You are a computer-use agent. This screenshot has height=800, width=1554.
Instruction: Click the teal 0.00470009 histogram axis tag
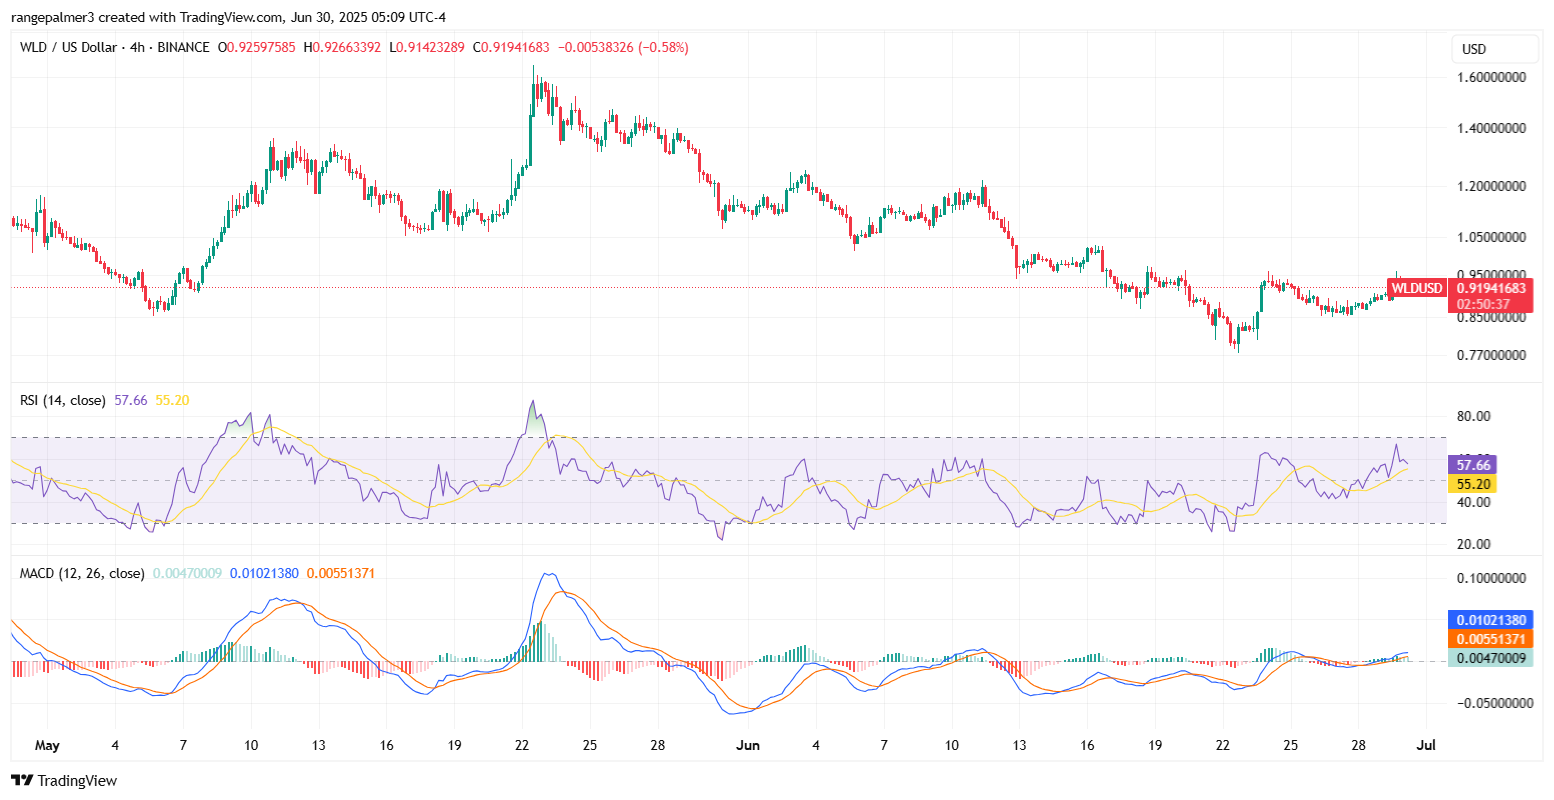pyautogui.click(x=1489, y=658)
